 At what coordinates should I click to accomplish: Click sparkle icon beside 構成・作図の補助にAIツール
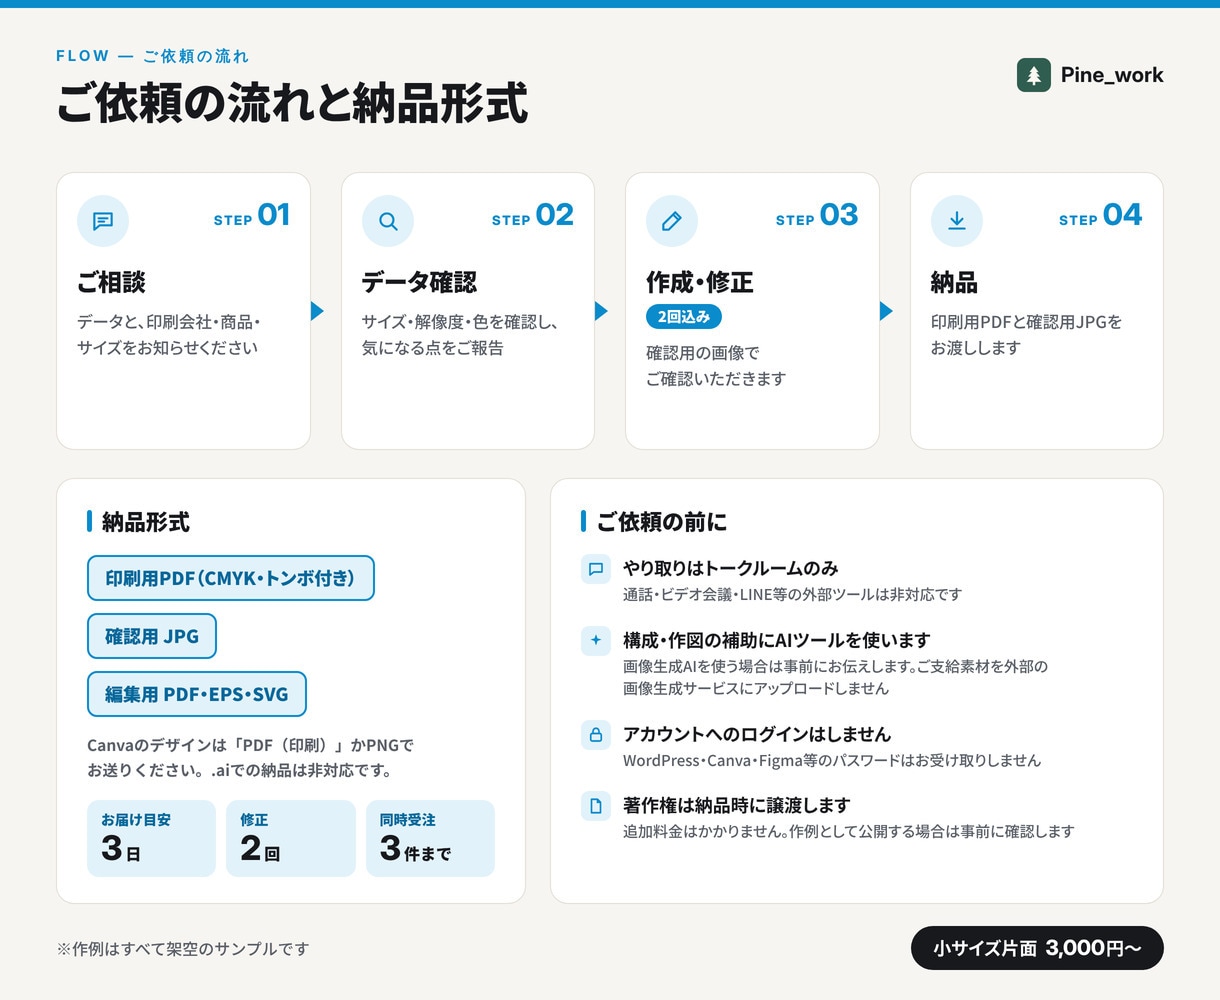pyautogui.click(x=596, y=641)
